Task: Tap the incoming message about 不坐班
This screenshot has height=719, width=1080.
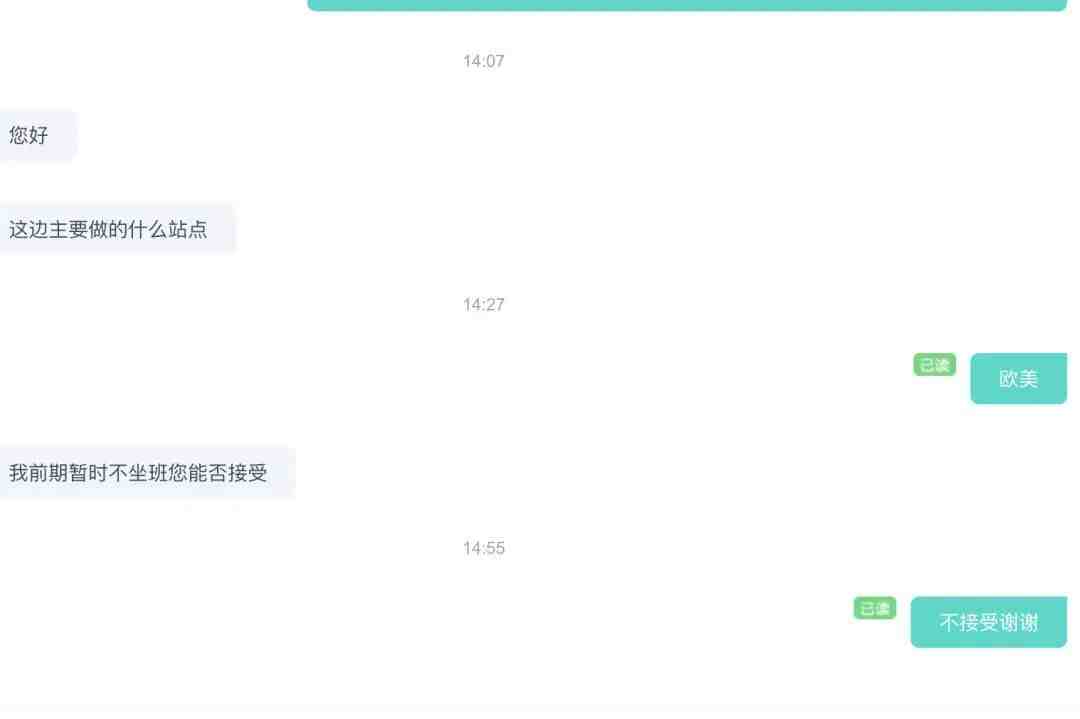Action: tap(147, 472)
